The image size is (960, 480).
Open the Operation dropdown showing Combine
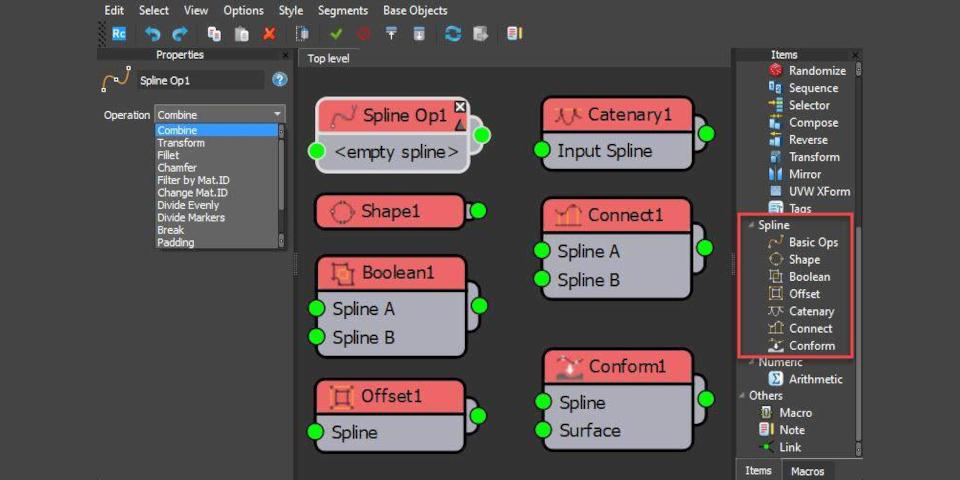pyautogui.click(x=220, y=114)
